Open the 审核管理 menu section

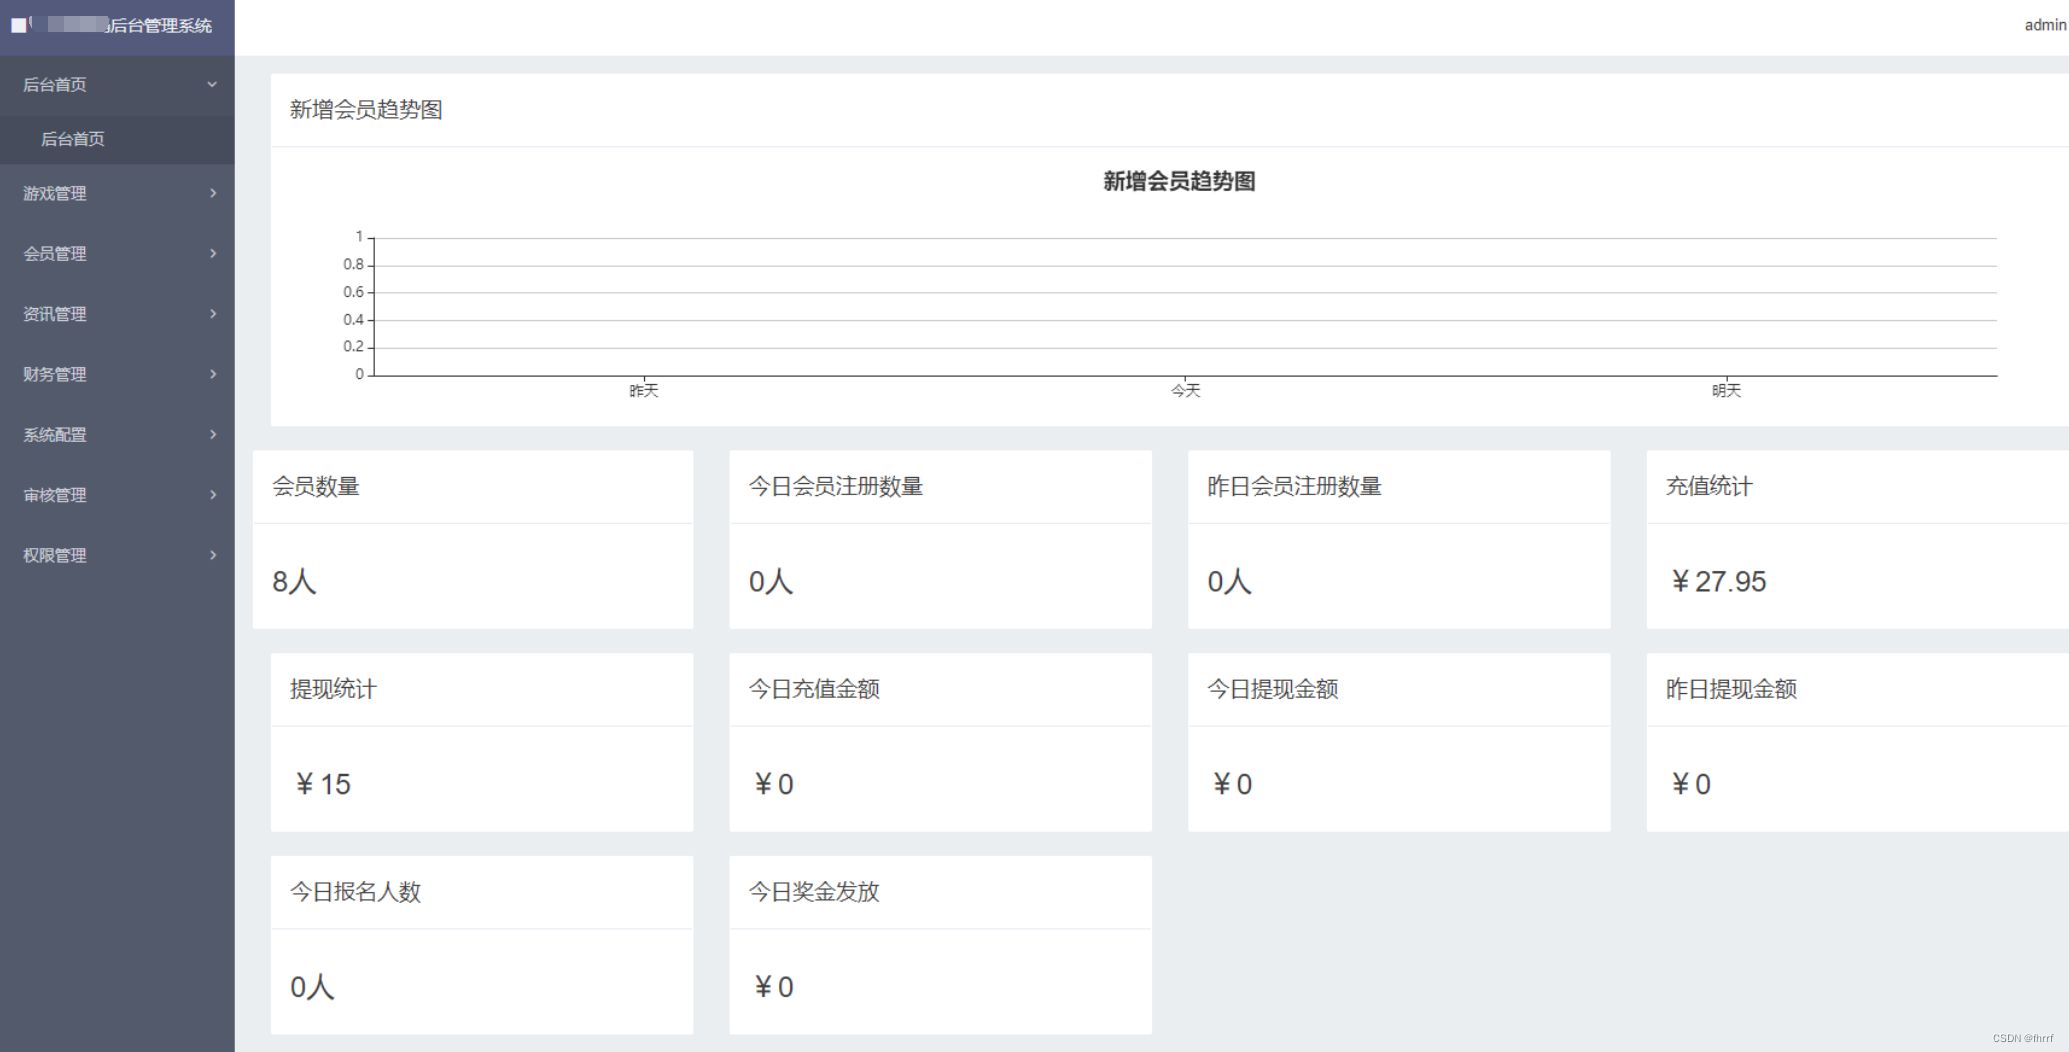(x=55, y=494)
